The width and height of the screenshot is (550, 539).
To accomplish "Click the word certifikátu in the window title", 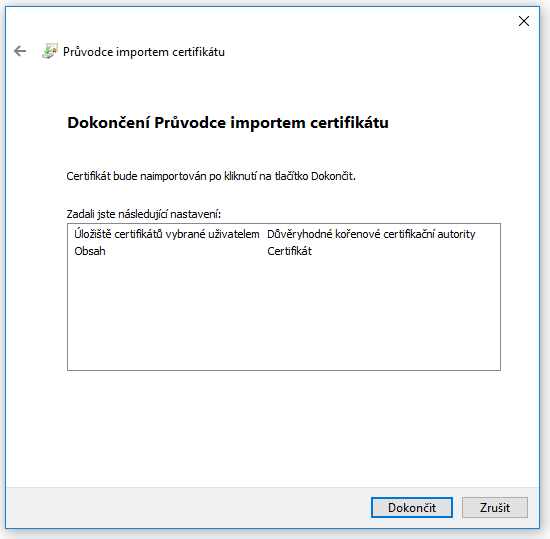I will pyautogui.click(x=199, y=52).
